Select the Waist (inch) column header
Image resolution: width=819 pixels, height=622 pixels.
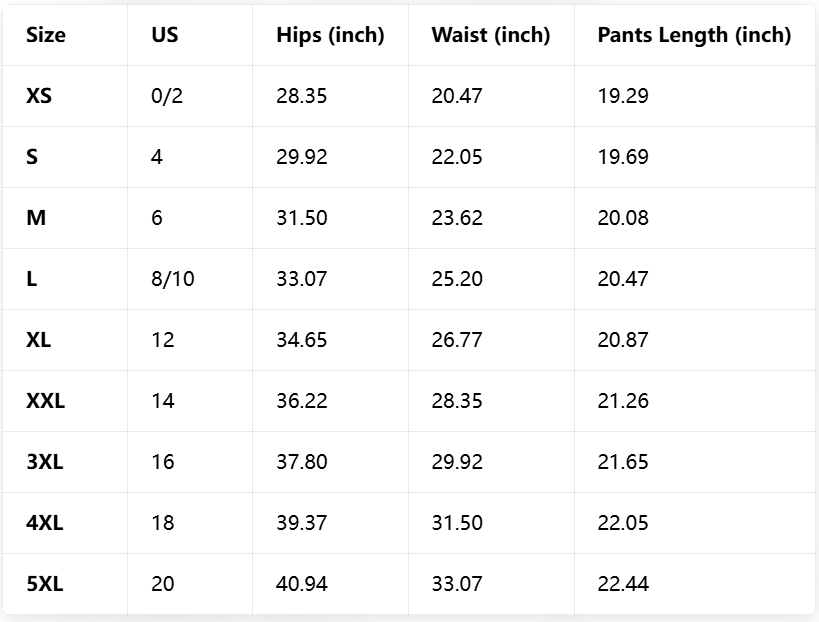coord(491,35)
